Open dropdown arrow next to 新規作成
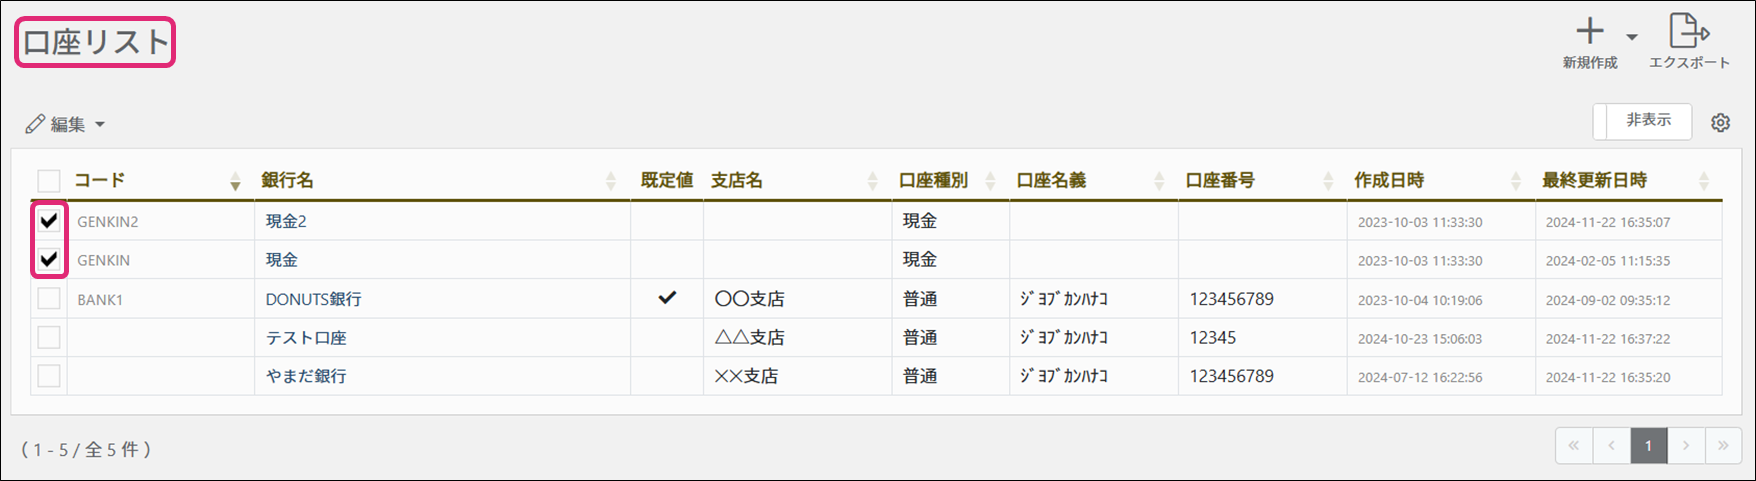The width and height of the screenshot is (1756, 481). coord(1632,37)
